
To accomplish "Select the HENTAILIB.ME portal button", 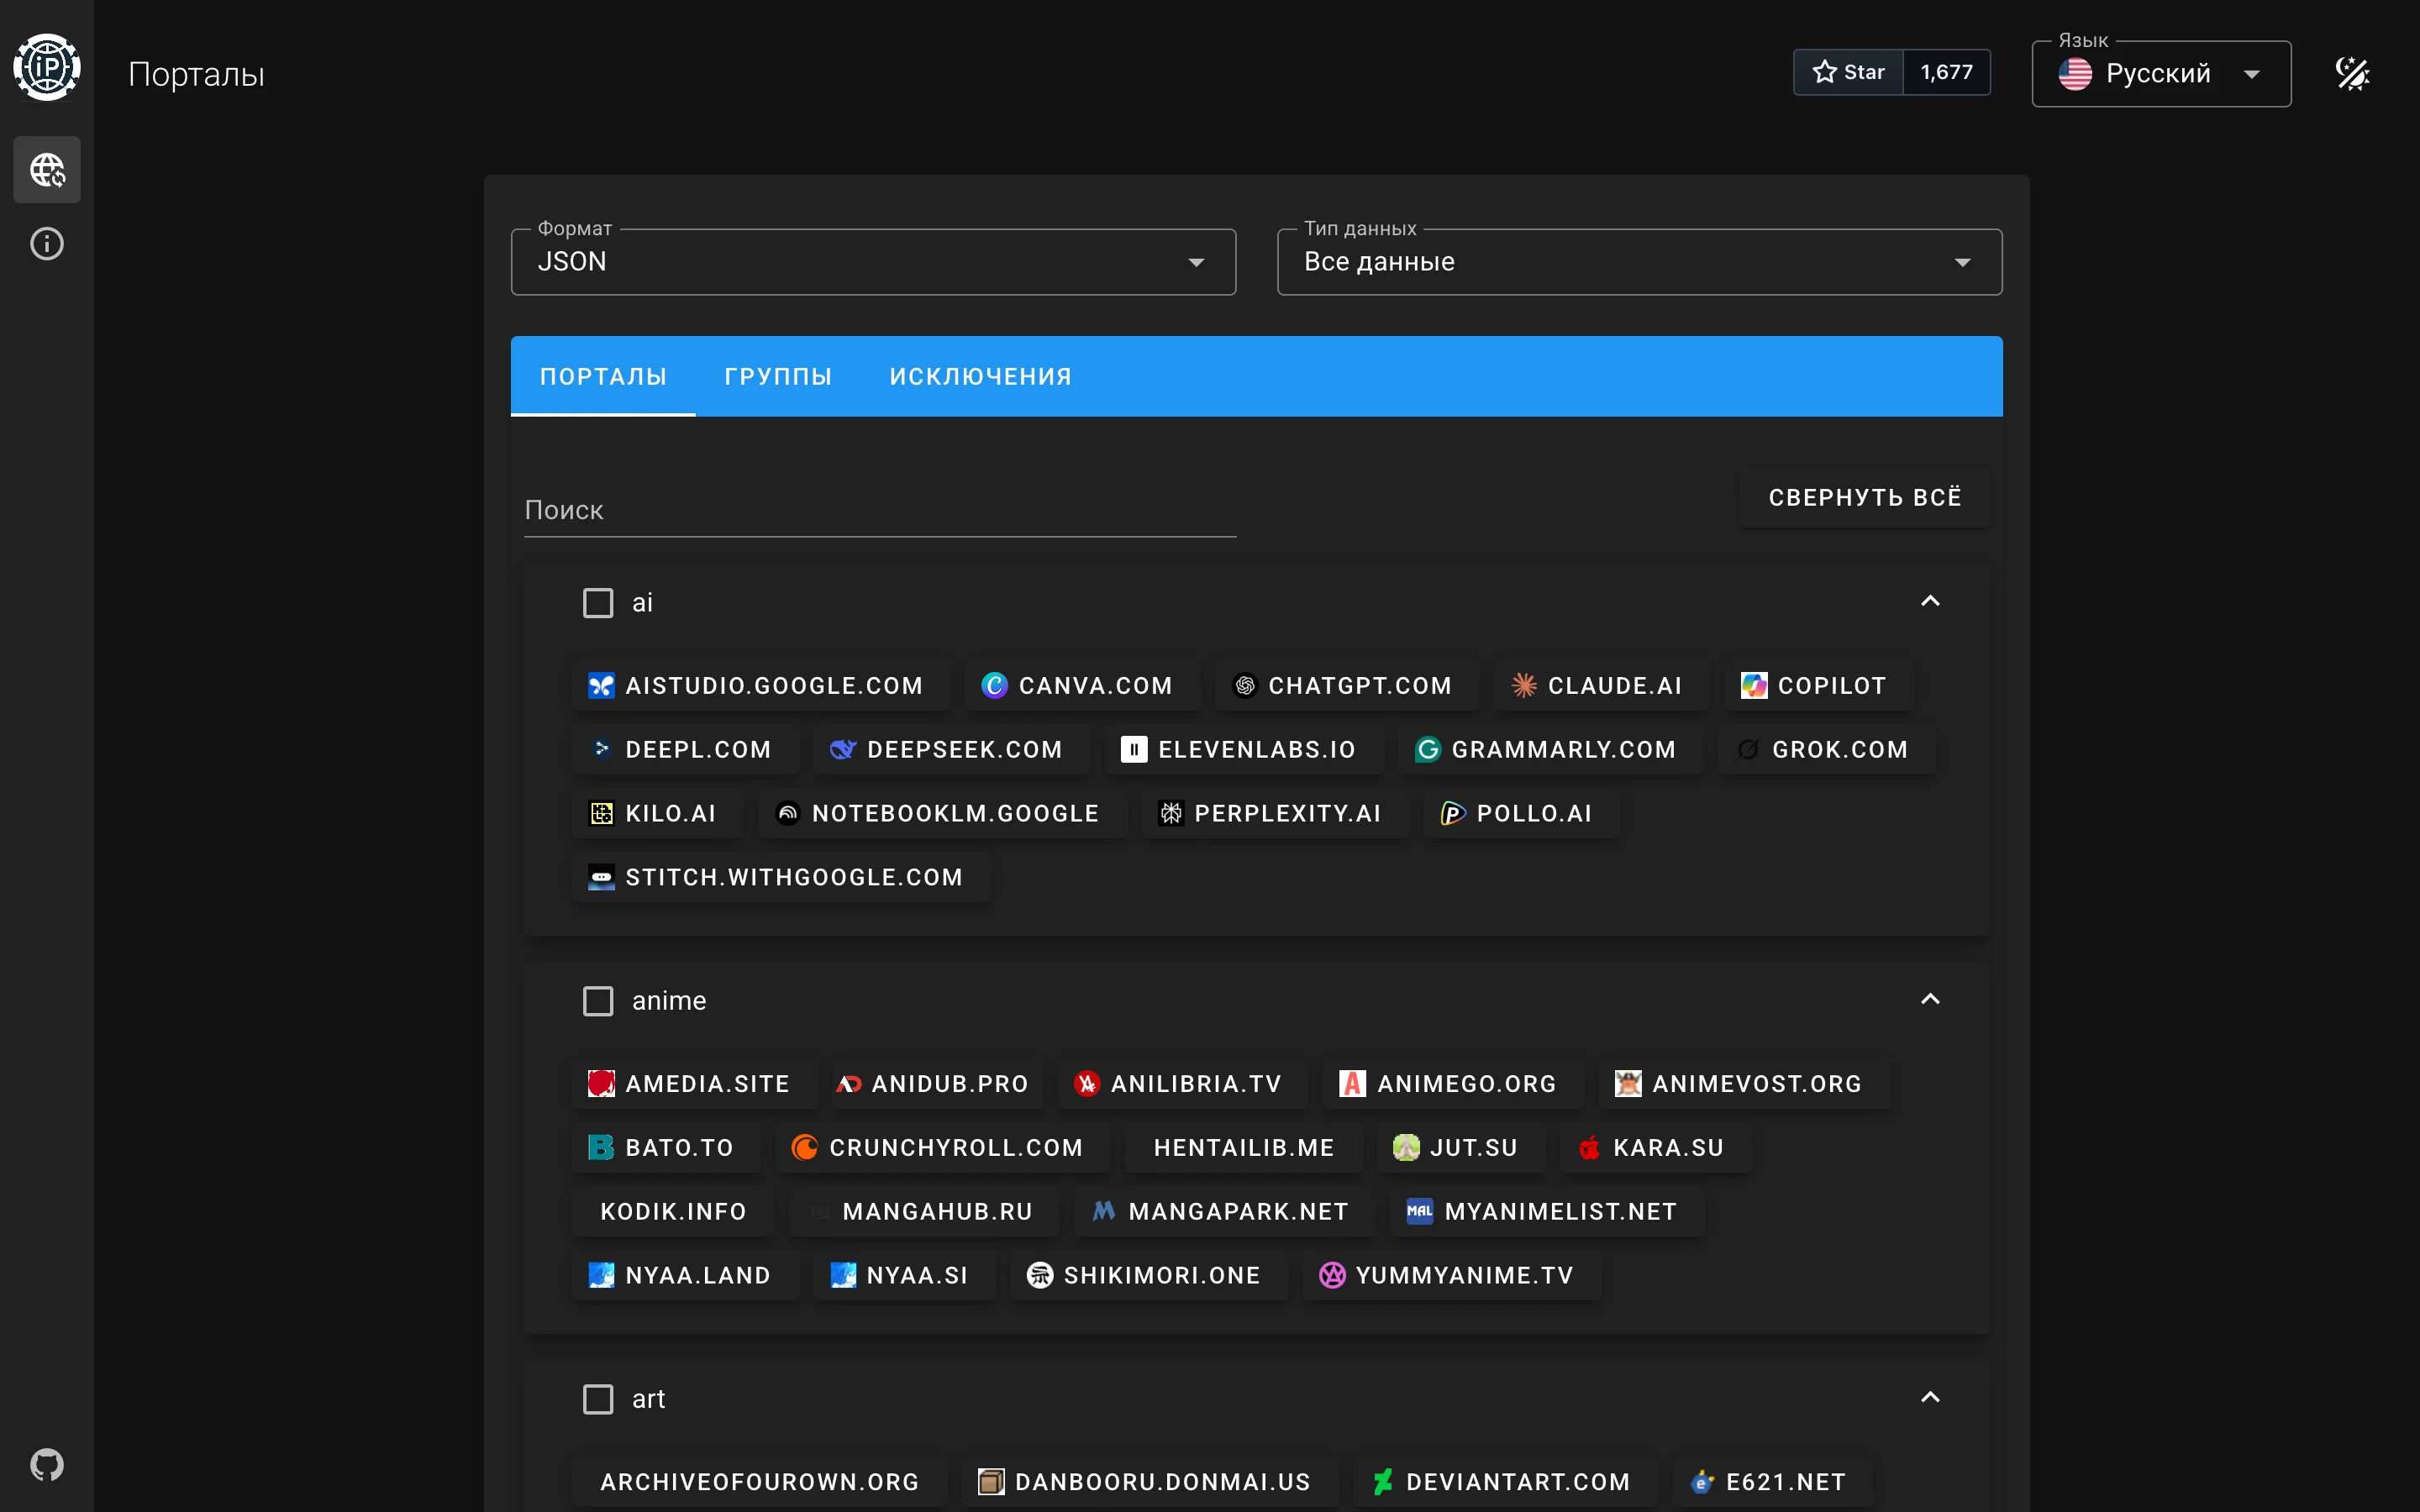I will tap(1243, 1148).
